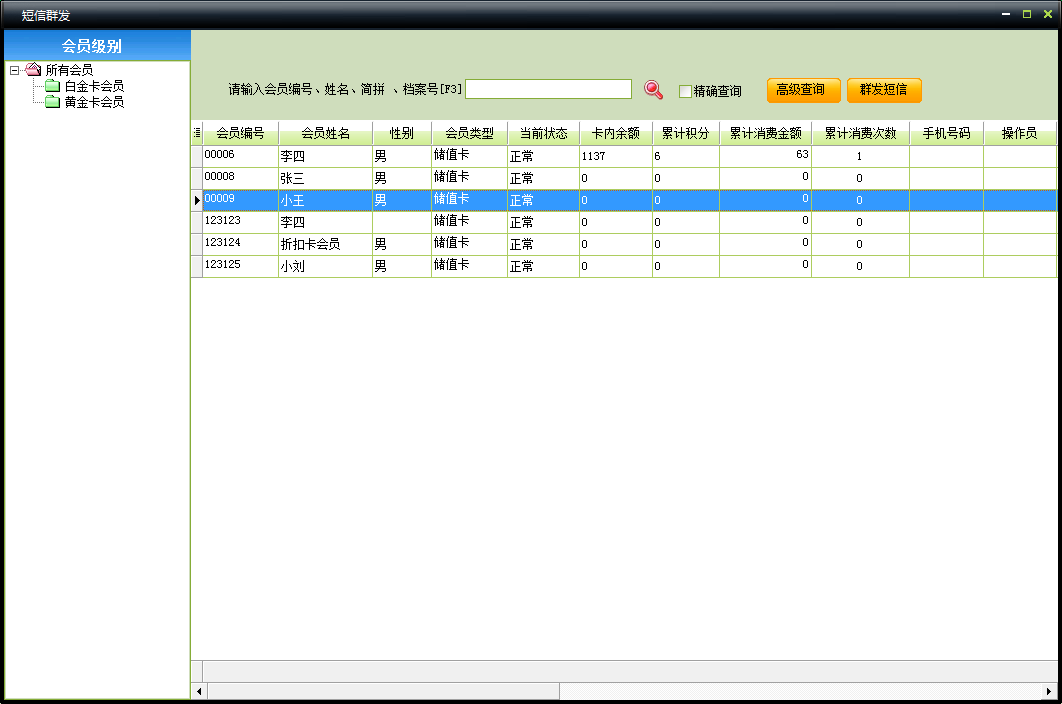Click the name cell 小王

pos(326,200)
